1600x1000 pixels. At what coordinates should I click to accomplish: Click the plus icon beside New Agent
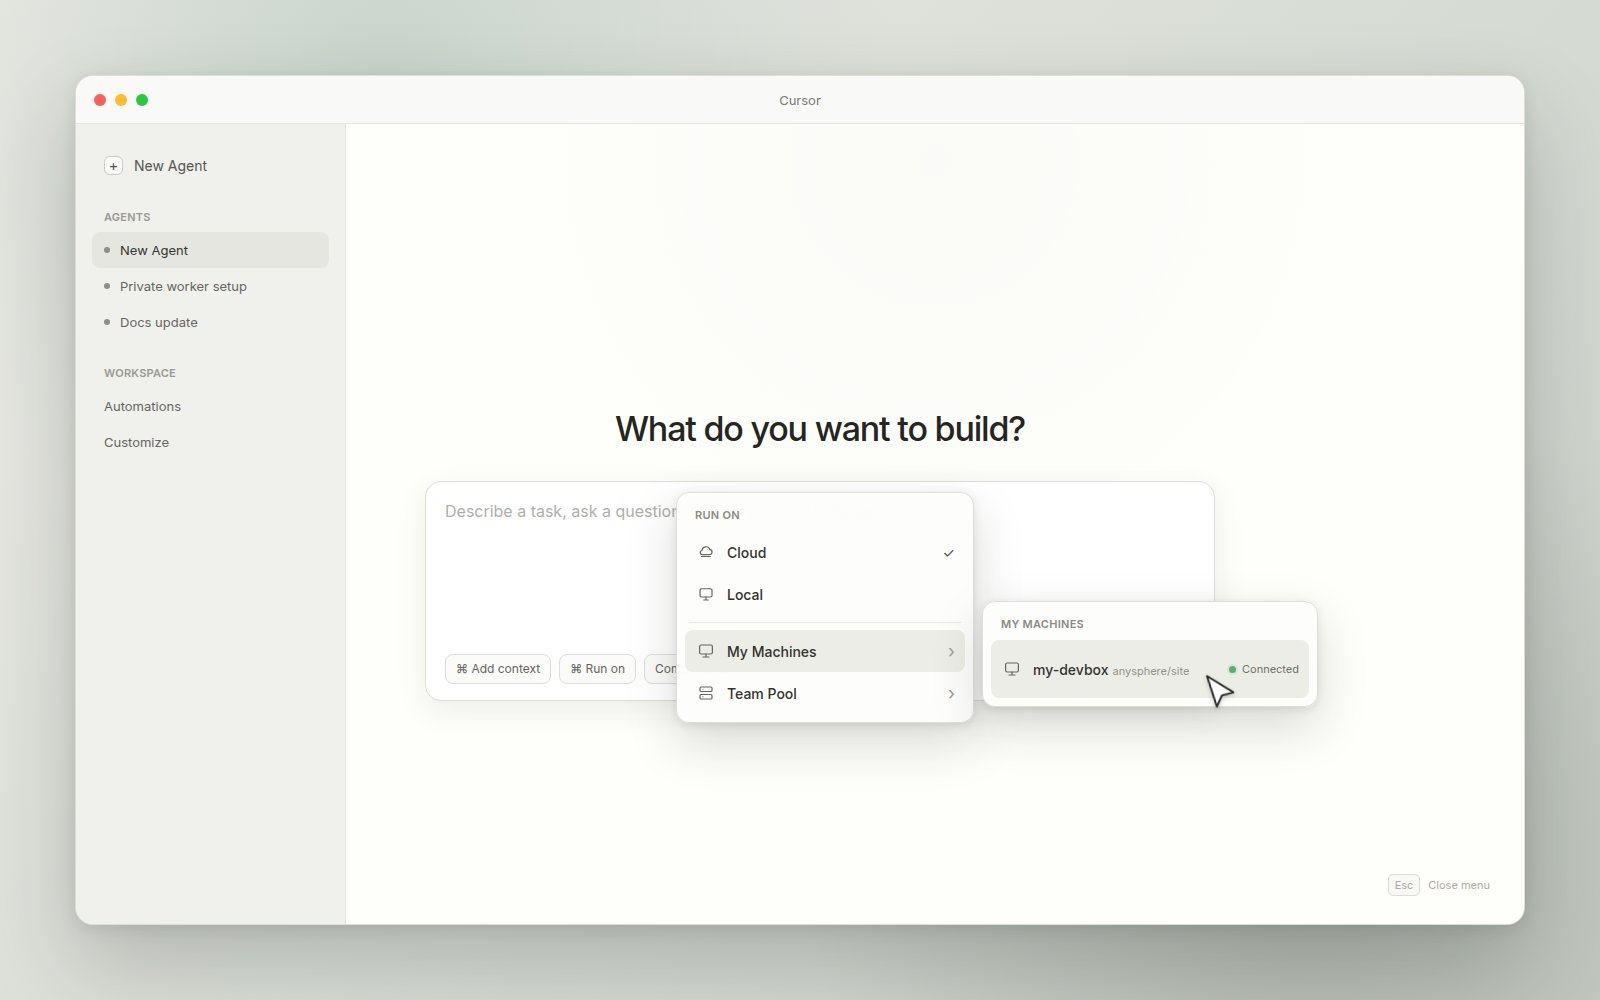pos(113,166)
